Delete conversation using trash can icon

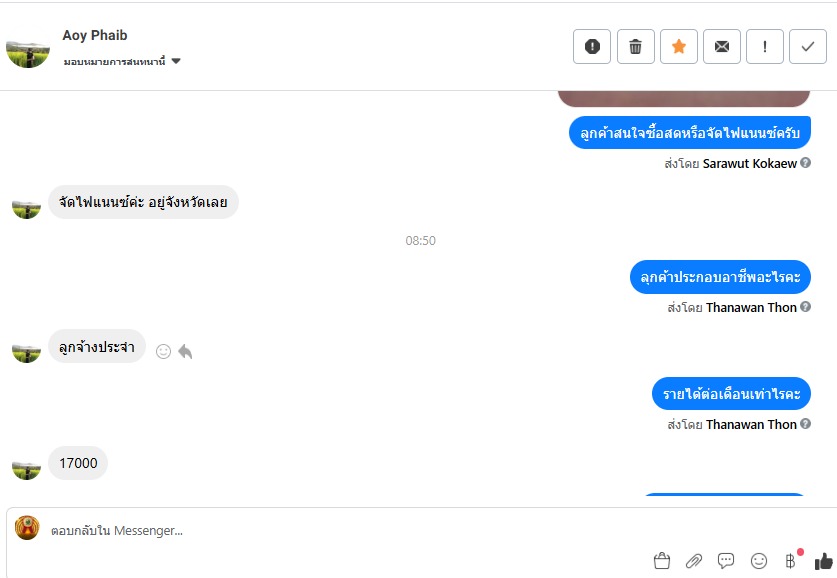[635, 47]
